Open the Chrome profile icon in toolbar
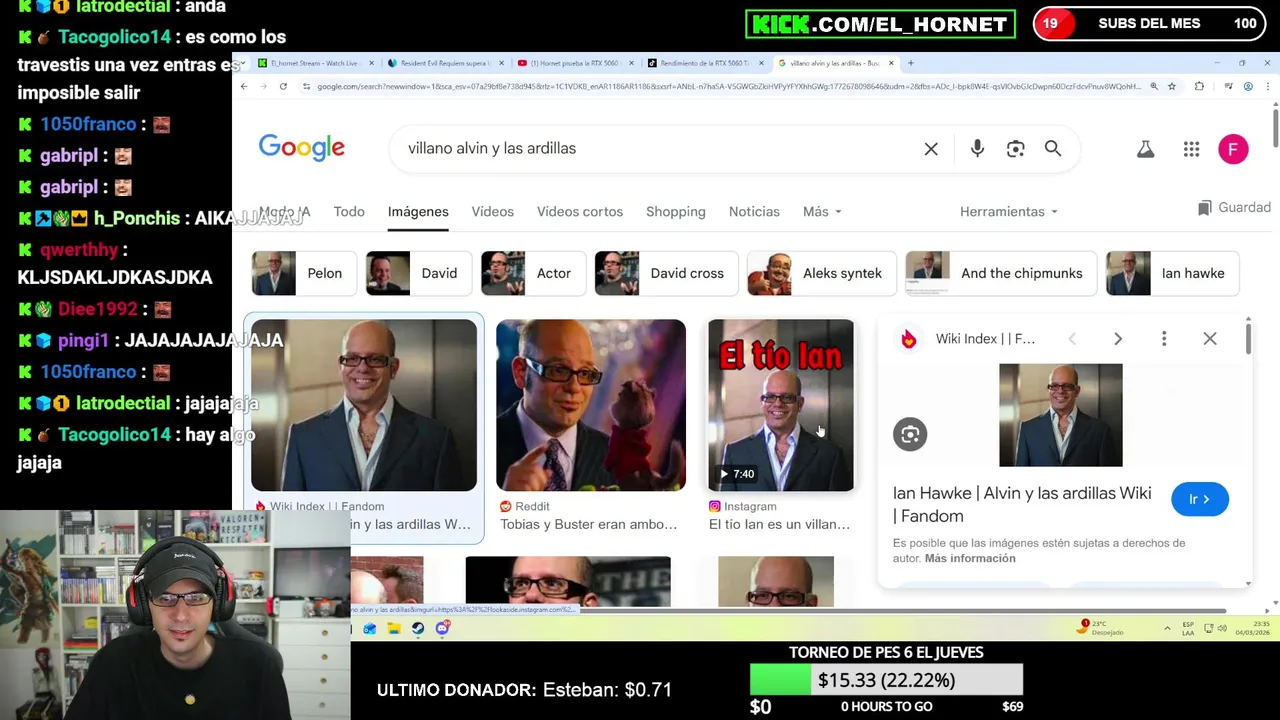Image resolution: width=1280 pixels, height=720 pixels. 1248,87
